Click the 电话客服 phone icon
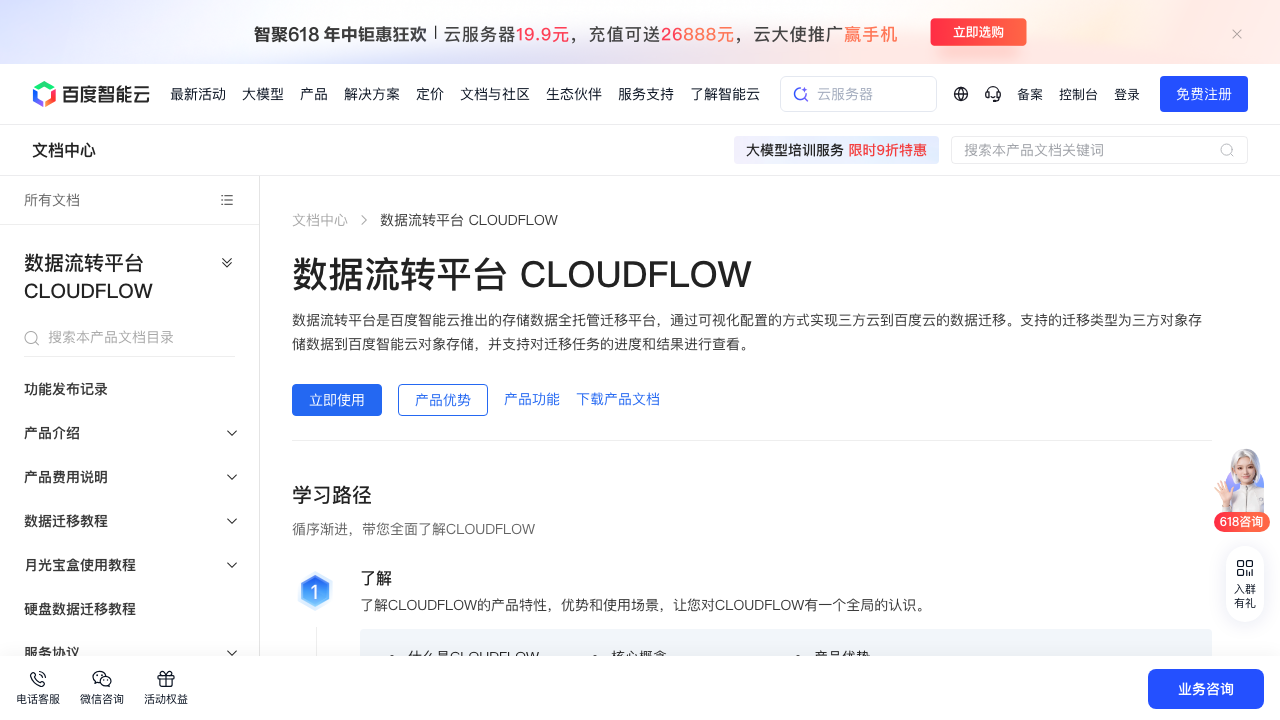The width and height of the screenshot is (1280, 720). click(38, 679)
